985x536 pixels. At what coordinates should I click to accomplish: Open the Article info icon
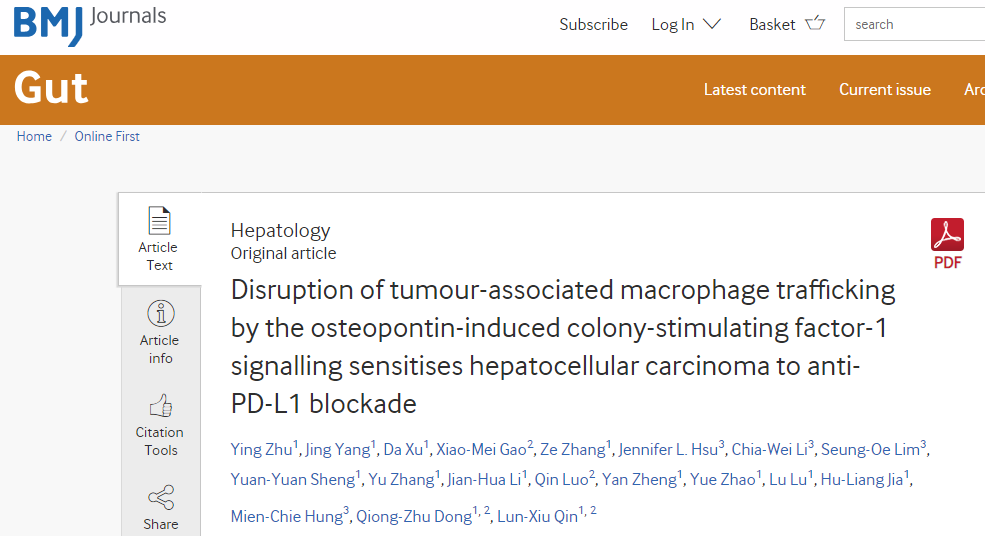tap(161, 313)
